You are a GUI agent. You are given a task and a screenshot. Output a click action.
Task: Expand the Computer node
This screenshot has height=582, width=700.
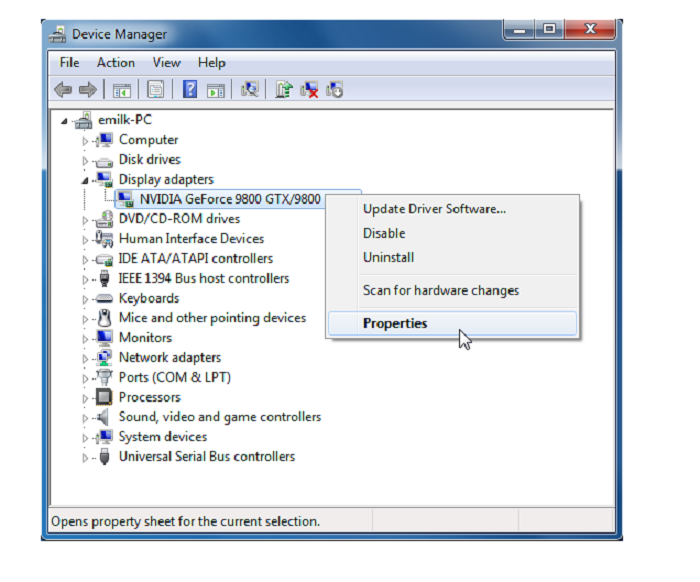tap(85, 141)
